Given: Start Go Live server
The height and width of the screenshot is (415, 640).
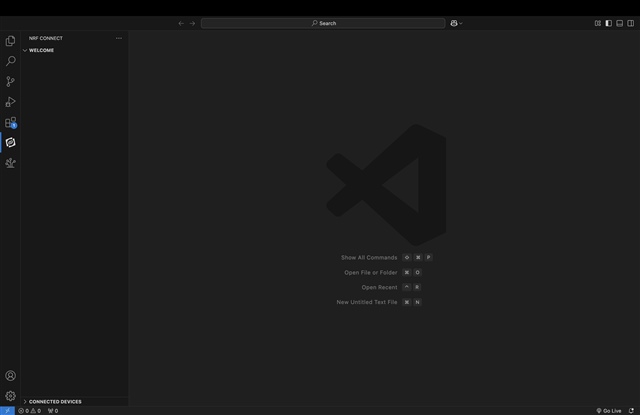Looking at the screenshot, I should click(x=609, y=411).
